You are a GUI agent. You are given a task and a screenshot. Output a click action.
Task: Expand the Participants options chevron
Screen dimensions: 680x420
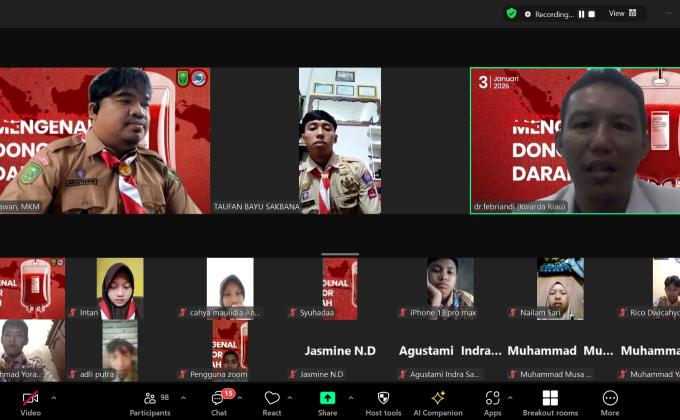tap(183, 398)
